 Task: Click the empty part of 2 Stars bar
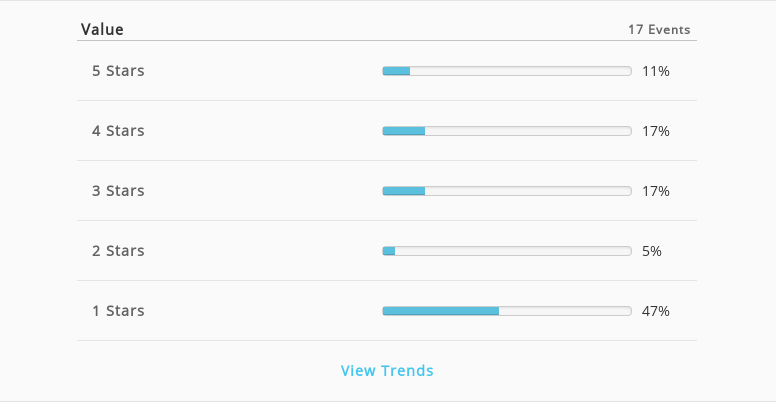point(513,251)
